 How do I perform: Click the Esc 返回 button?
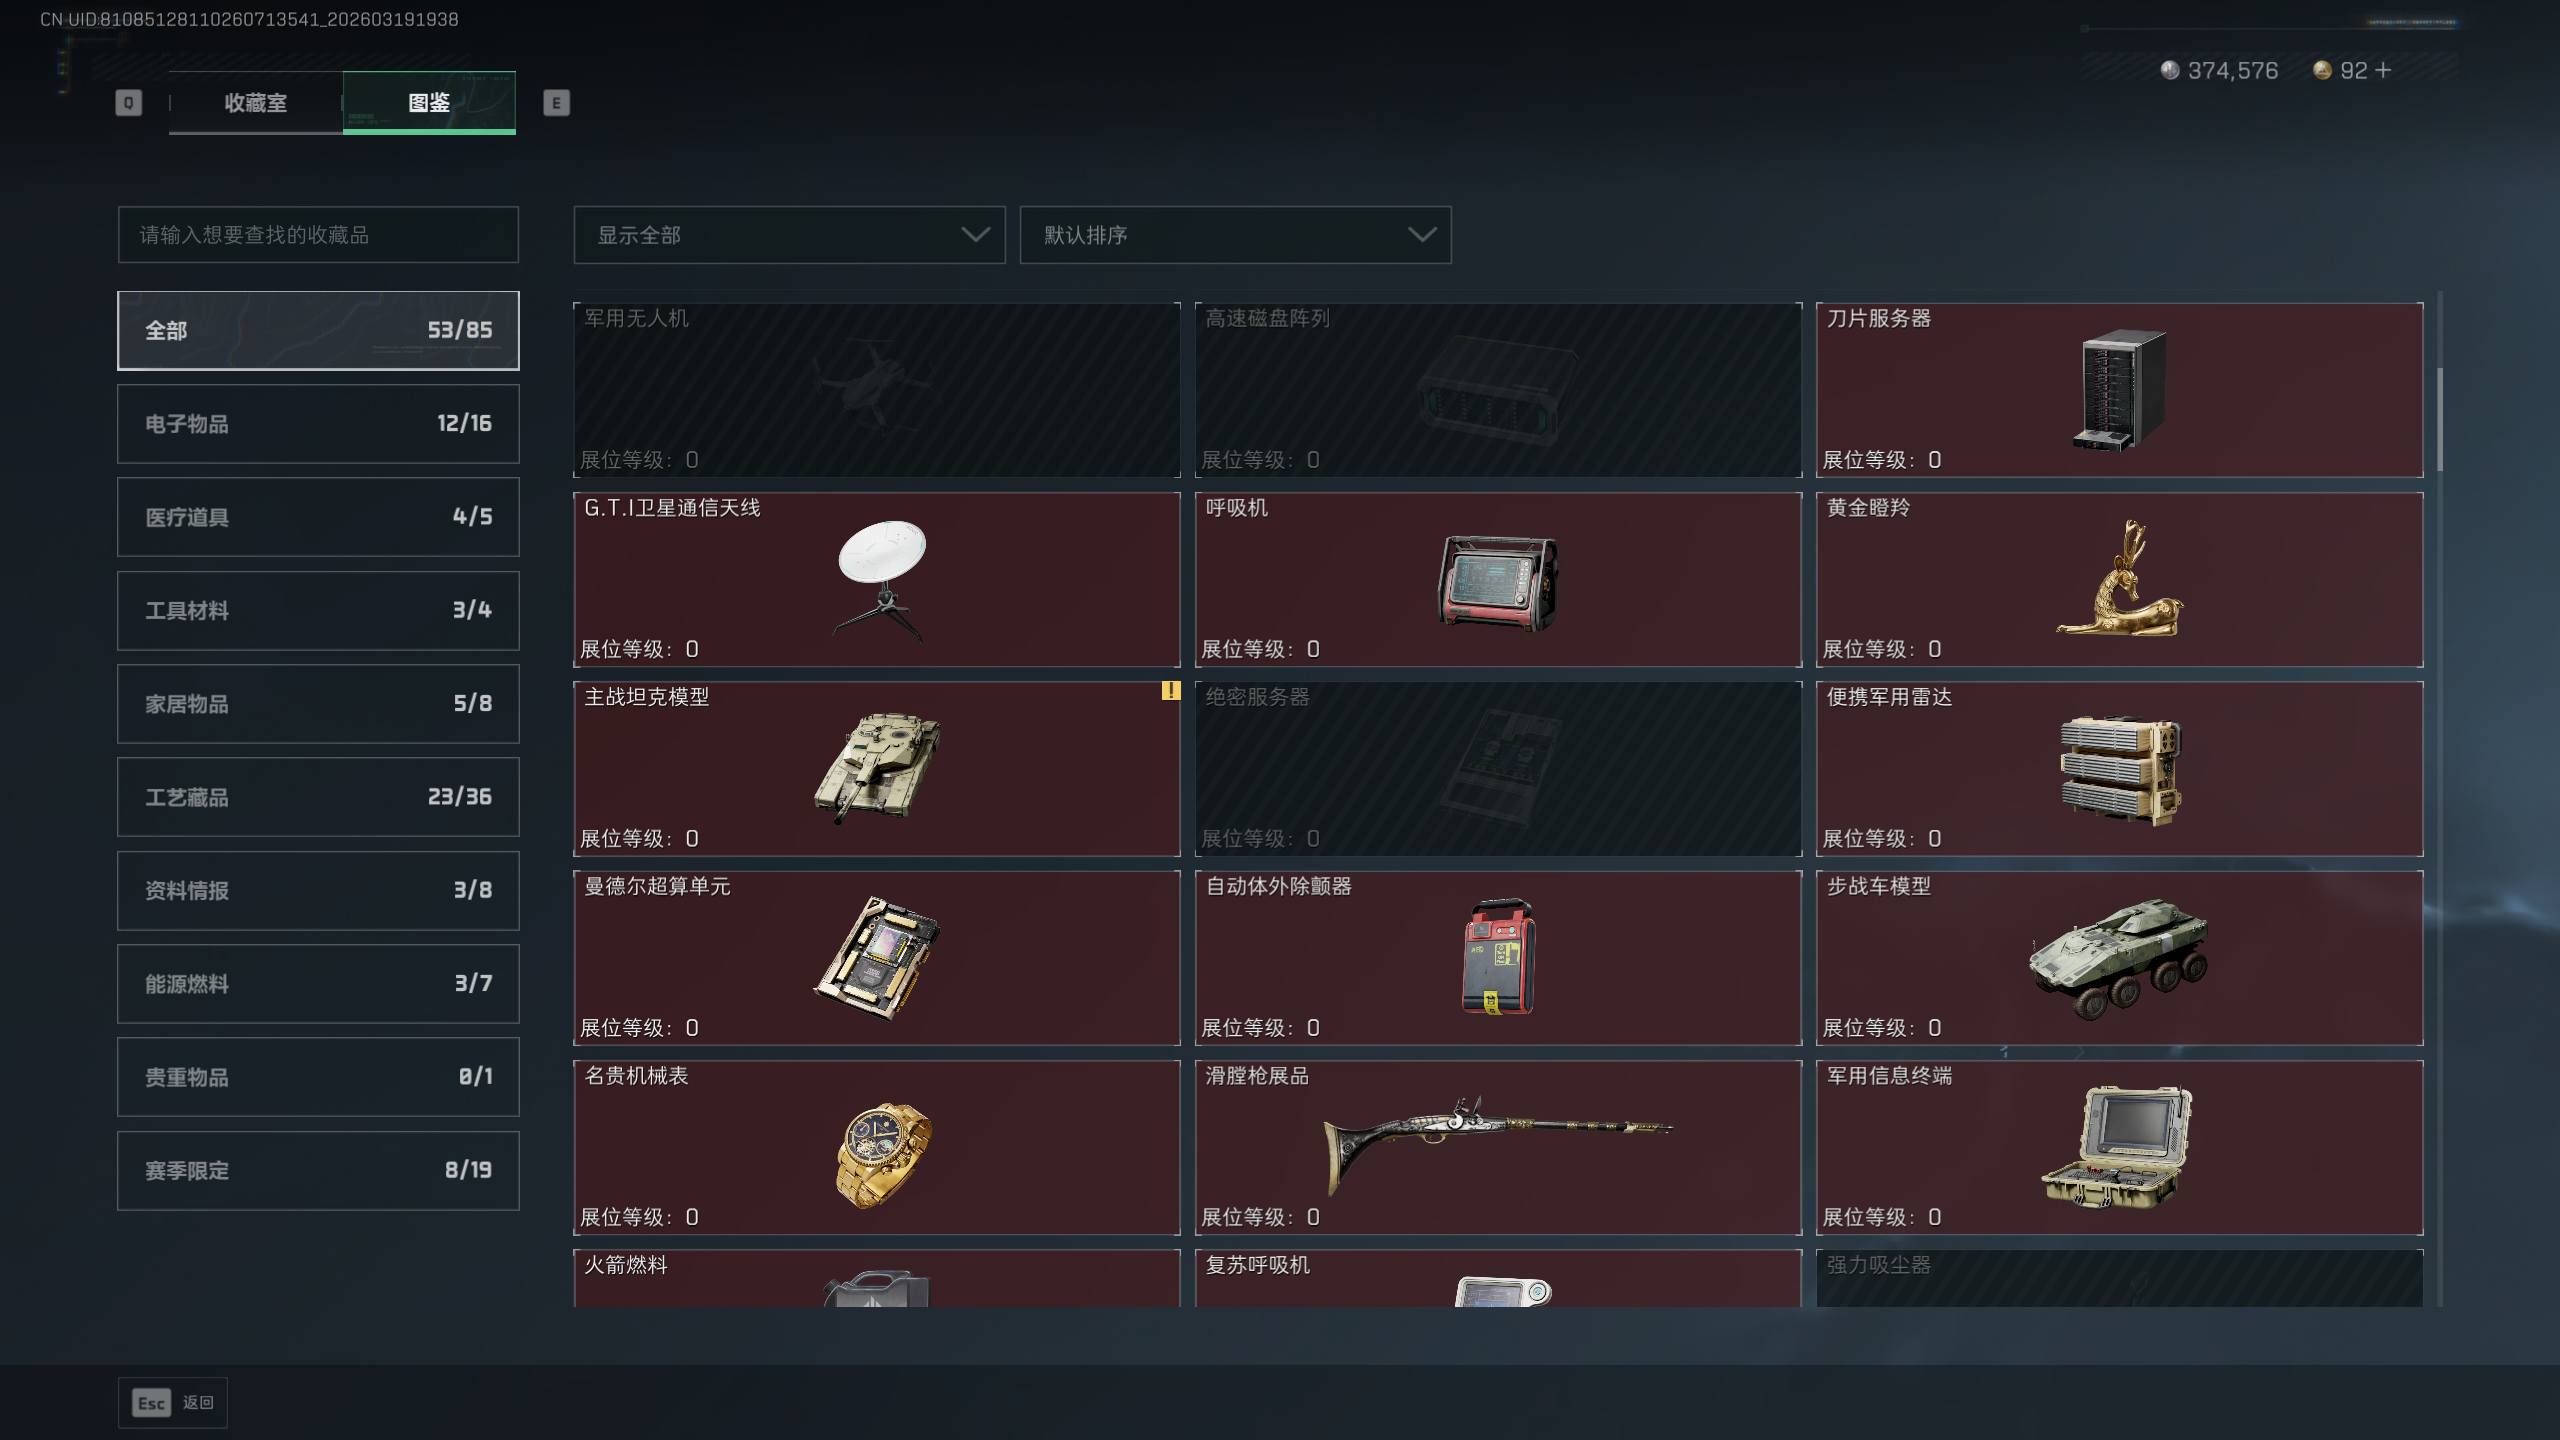click(x=173, y=1403)
